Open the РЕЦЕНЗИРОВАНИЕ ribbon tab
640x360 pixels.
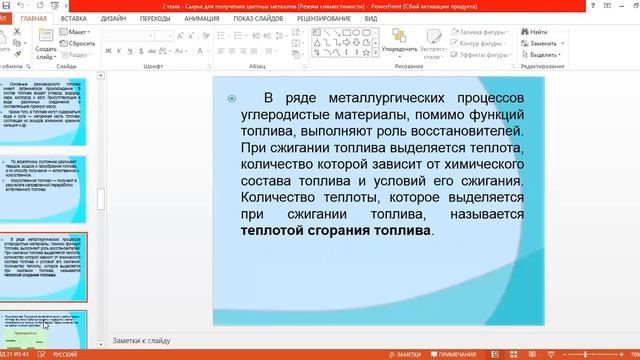[x=324, y=18]
